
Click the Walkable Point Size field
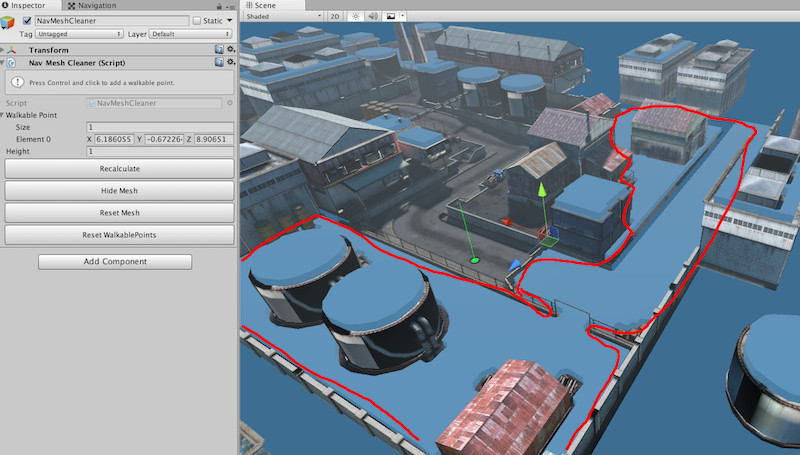click(x=160, y=127)
